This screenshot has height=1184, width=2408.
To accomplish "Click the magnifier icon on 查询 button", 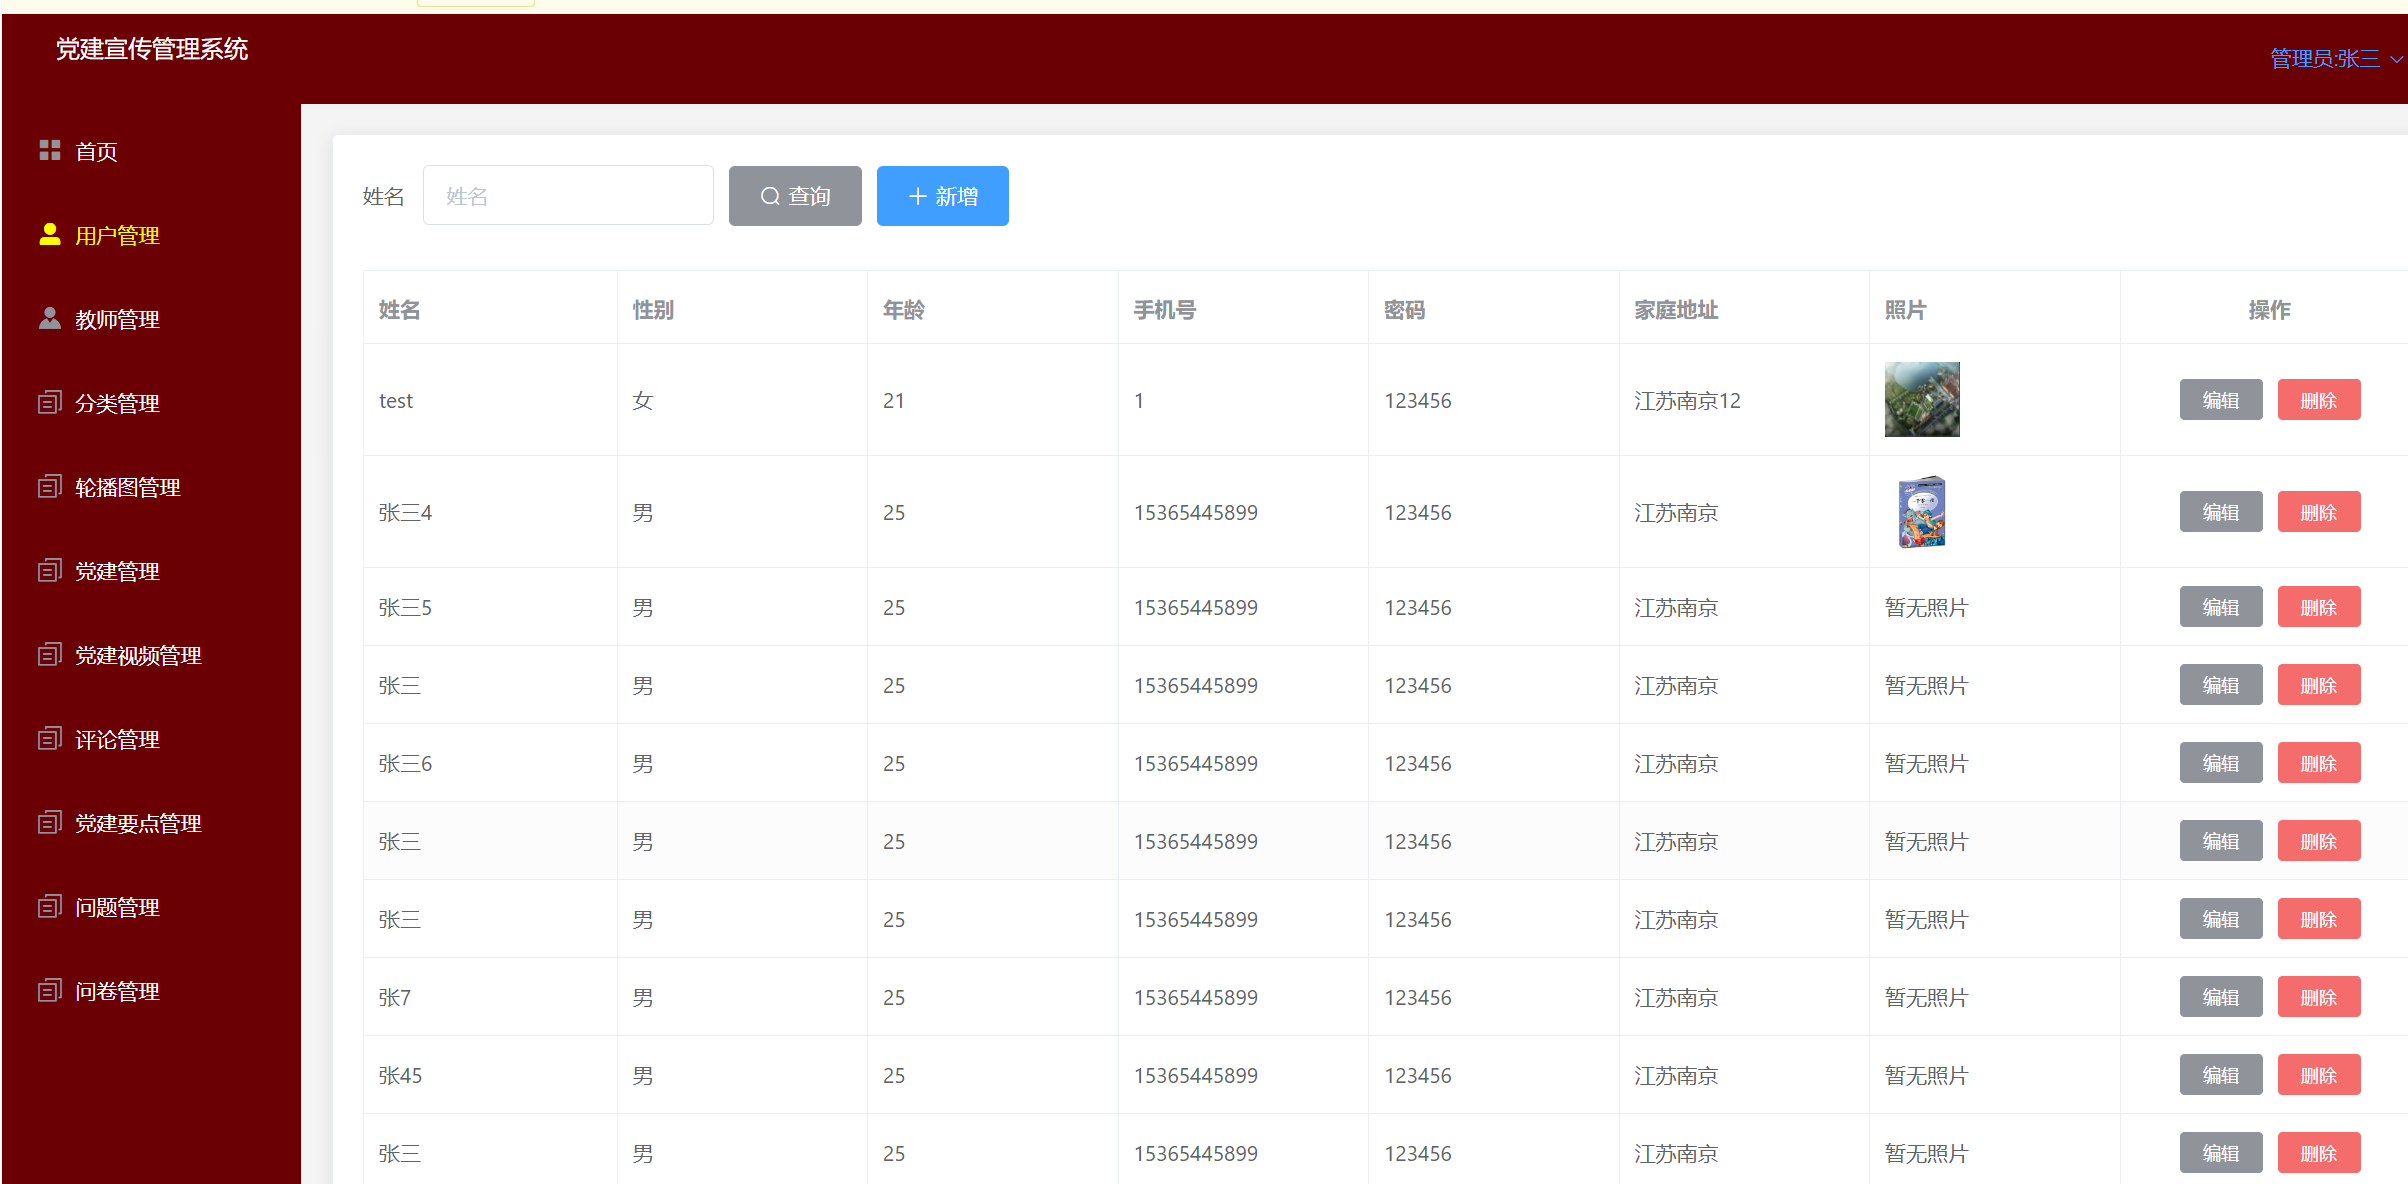I will pyautogui.click(x=769, y=196).
